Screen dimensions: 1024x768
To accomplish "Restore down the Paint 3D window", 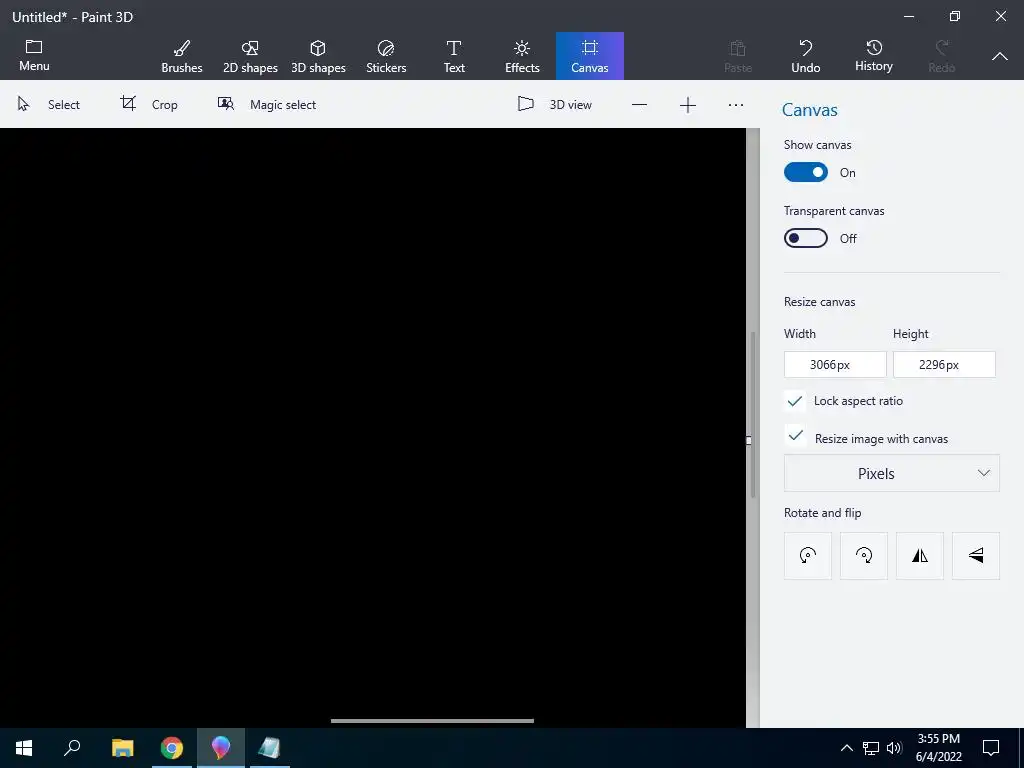I will coord(955,16).
